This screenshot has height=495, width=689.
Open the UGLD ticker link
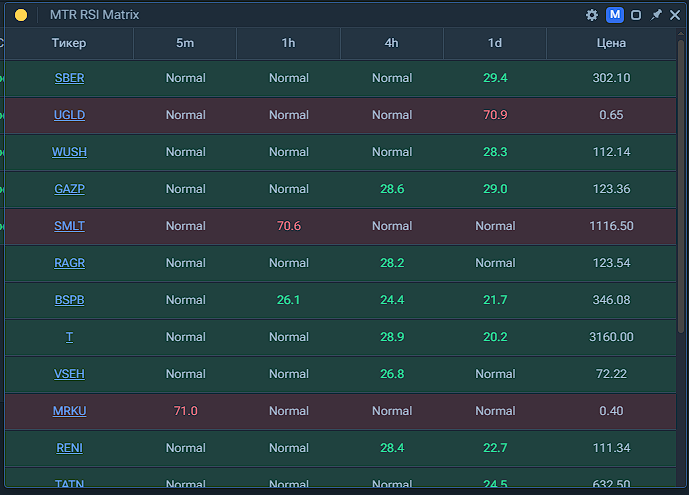tap(69, 115)
